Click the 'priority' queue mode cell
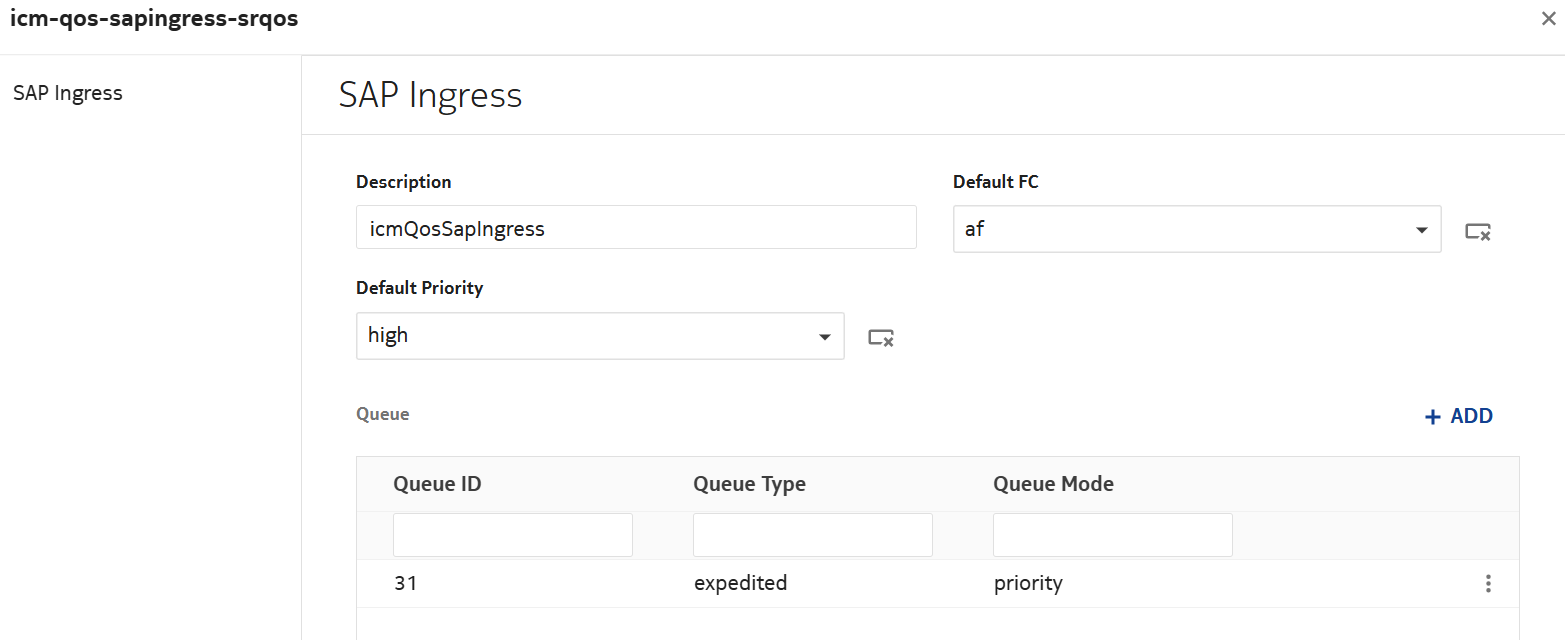 [x=1027, y=583]
